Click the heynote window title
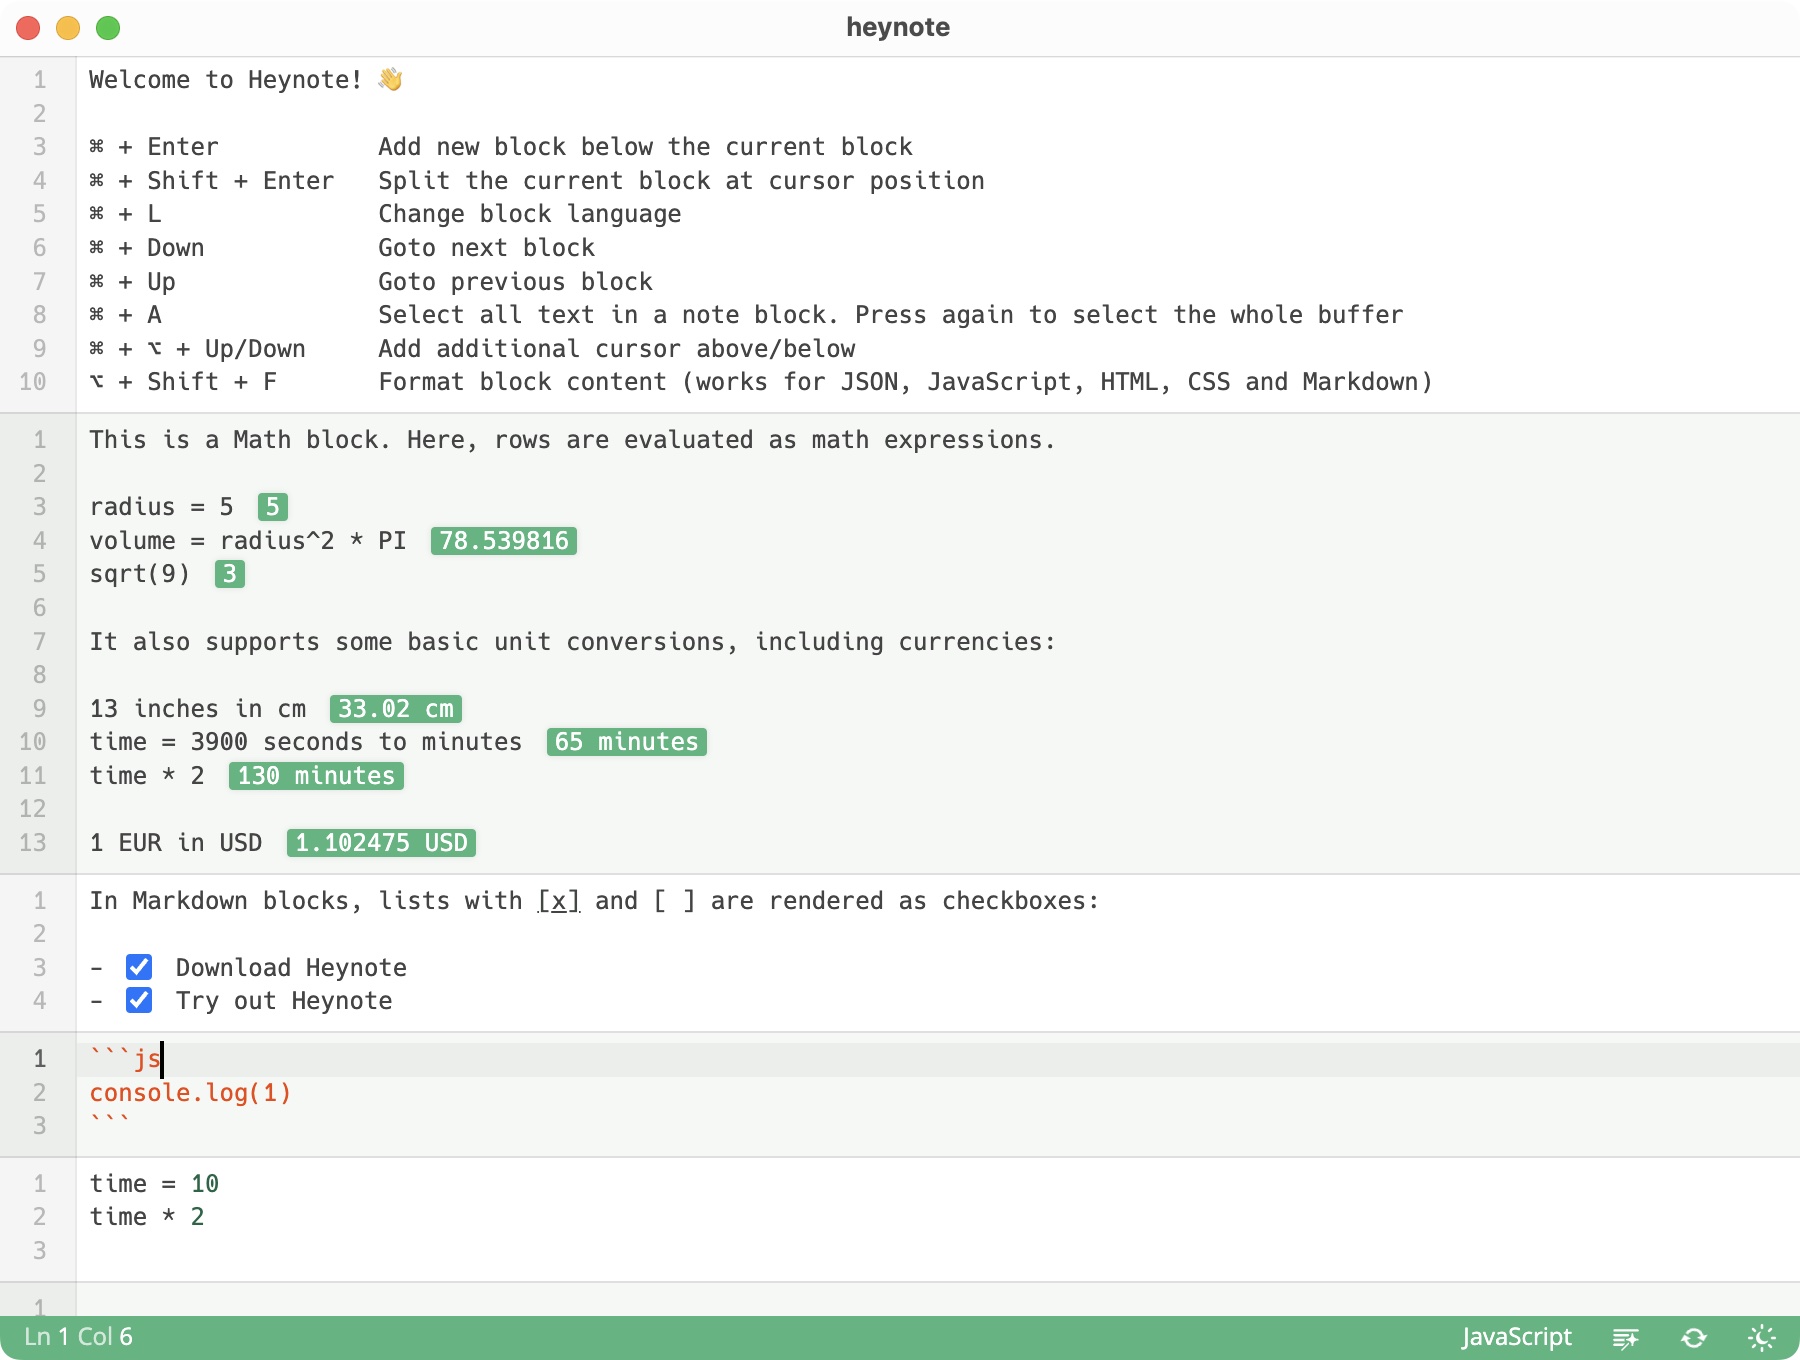 [898, 27]
